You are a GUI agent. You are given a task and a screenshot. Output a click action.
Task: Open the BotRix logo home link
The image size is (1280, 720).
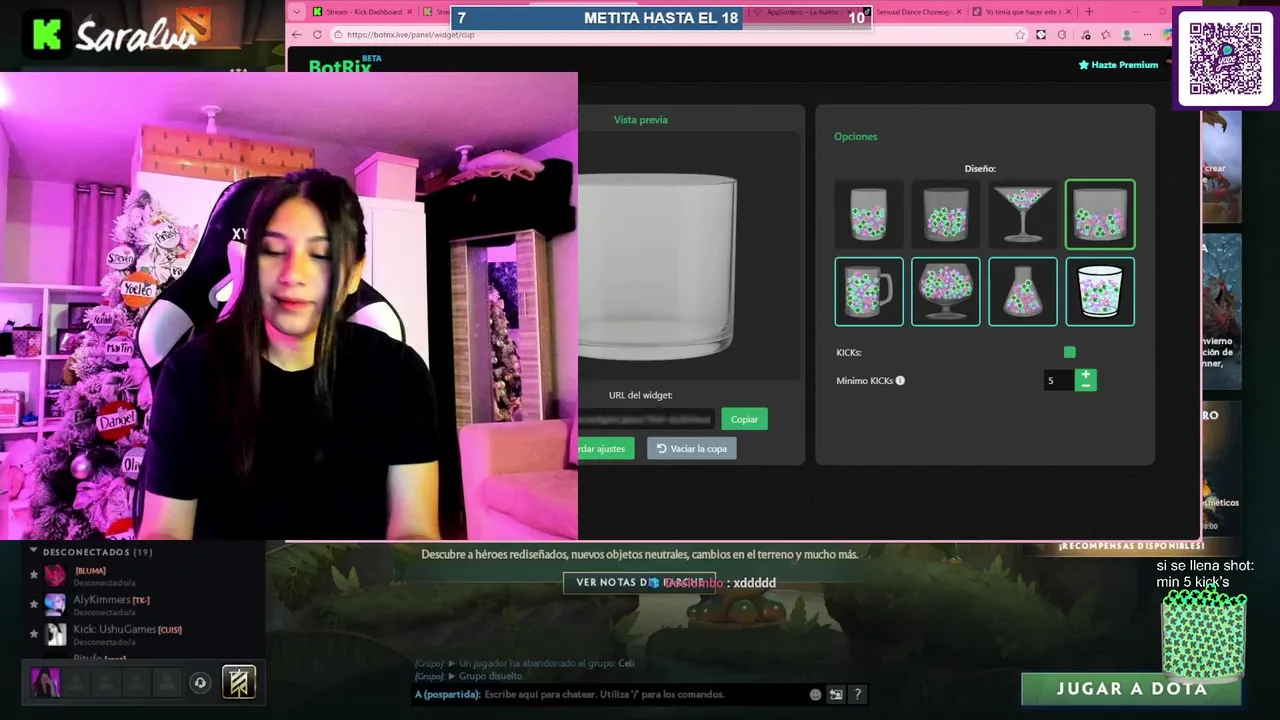pos(345,65)
